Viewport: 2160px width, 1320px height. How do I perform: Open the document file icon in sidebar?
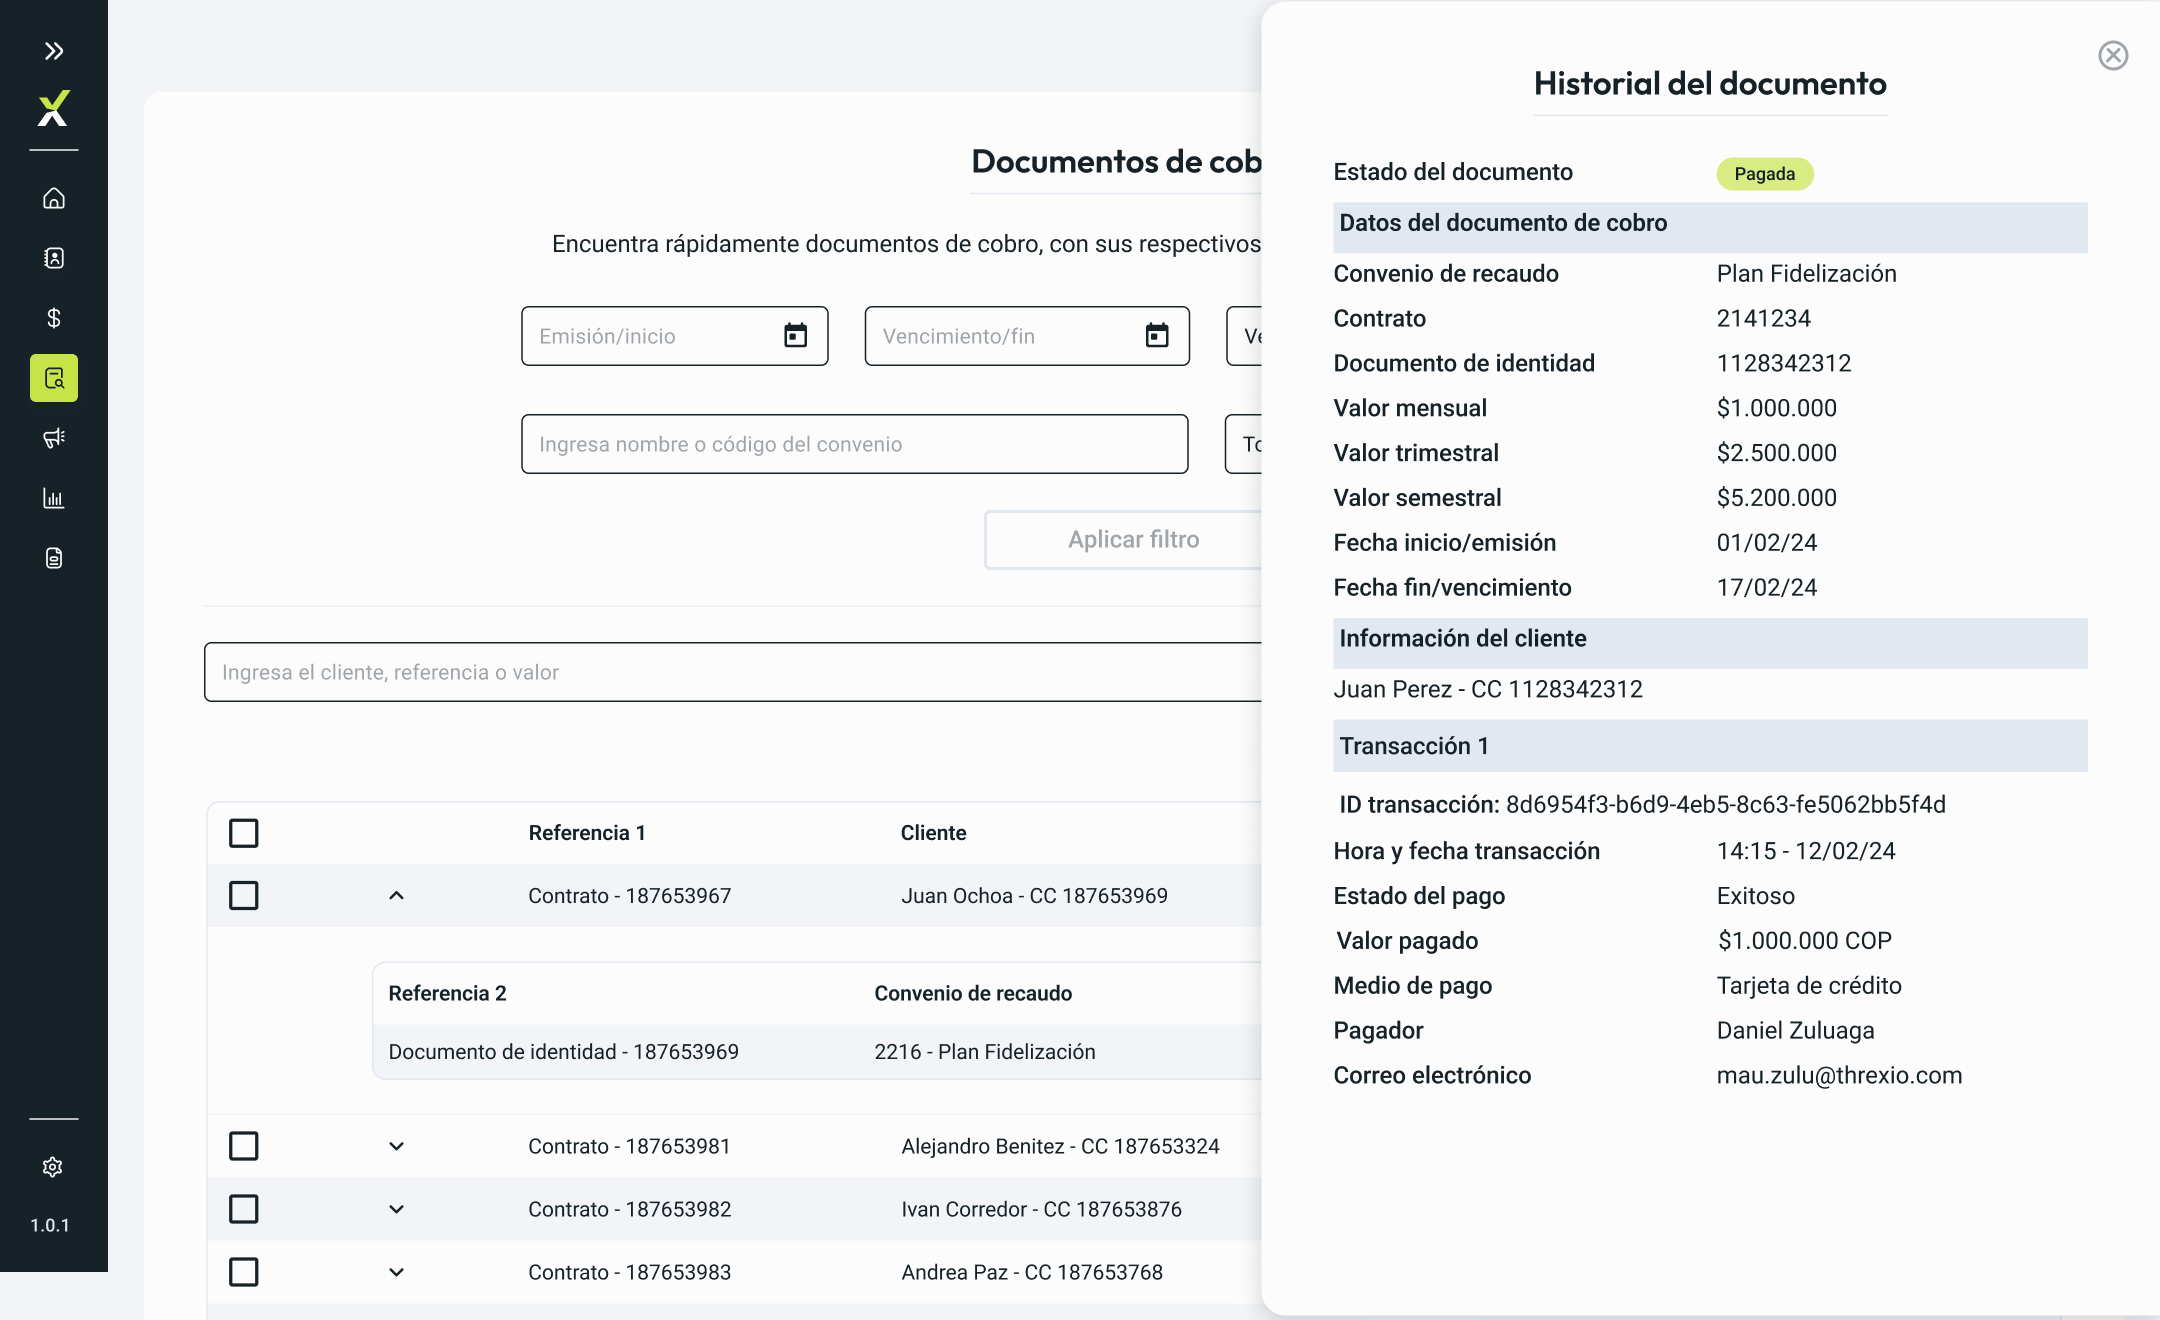[x=54, y=558]
